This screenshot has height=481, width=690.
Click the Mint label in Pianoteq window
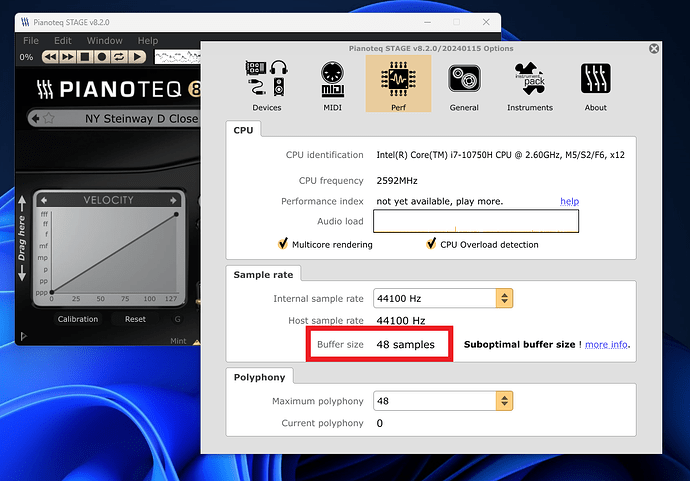pyautogui.click(x=178, y=341)
